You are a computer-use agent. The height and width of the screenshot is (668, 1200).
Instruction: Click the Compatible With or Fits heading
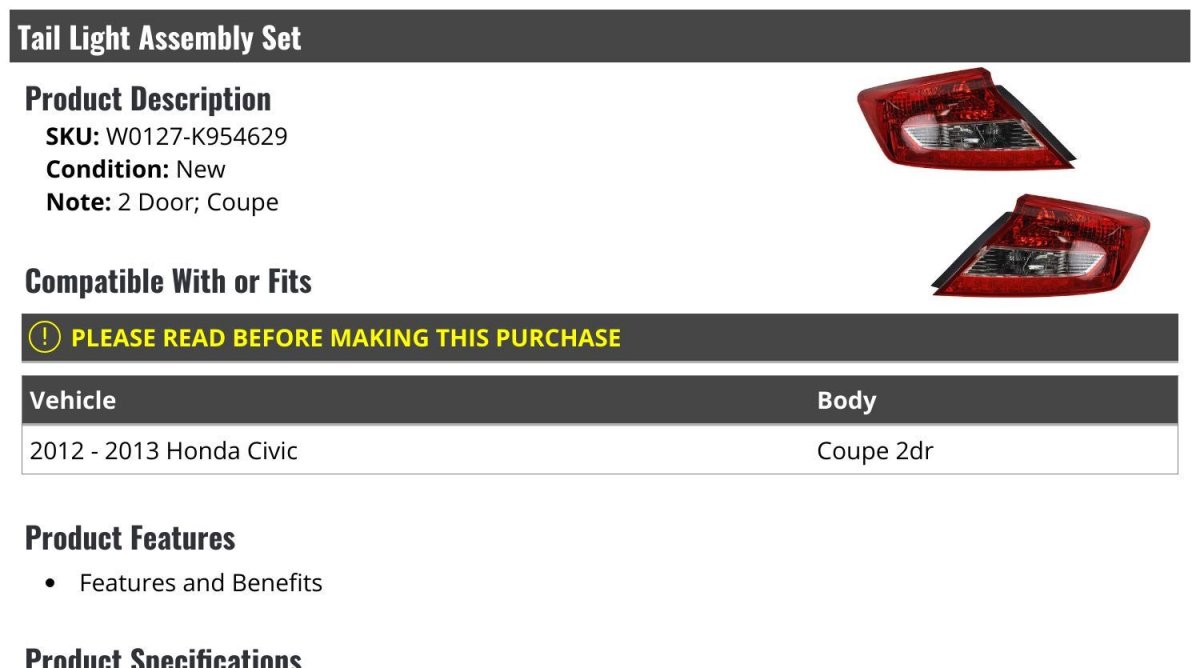[x=168, y=281]
